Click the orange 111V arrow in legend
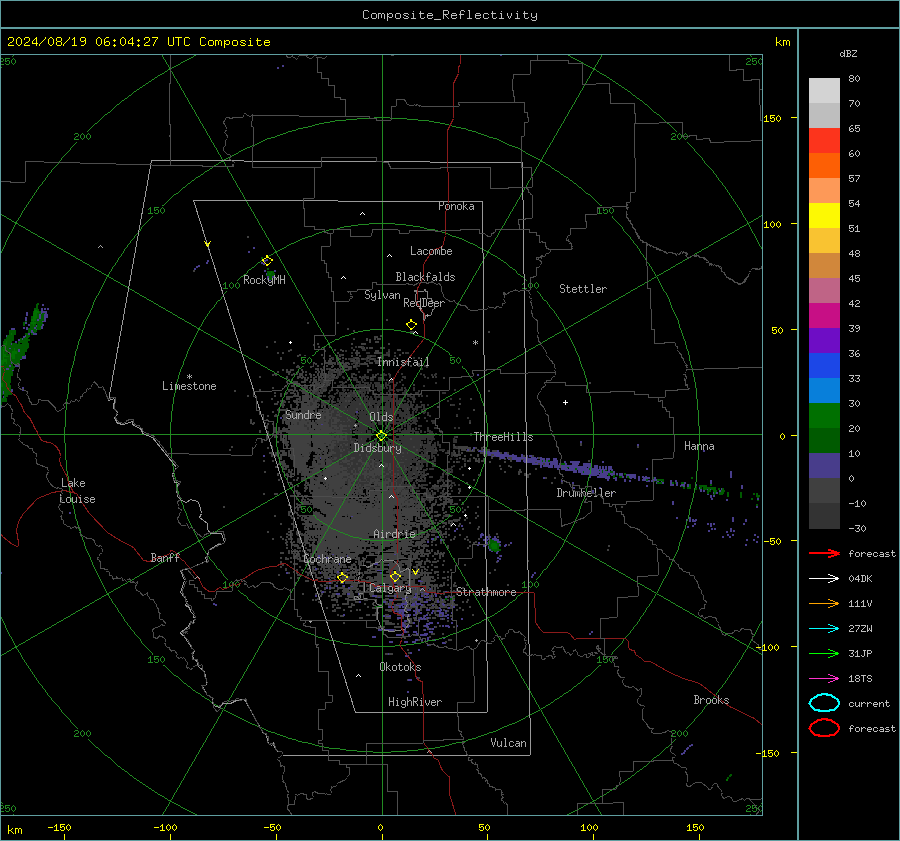Image resolution: width=900 pixels, height=841 pixels. pos(824,603)
